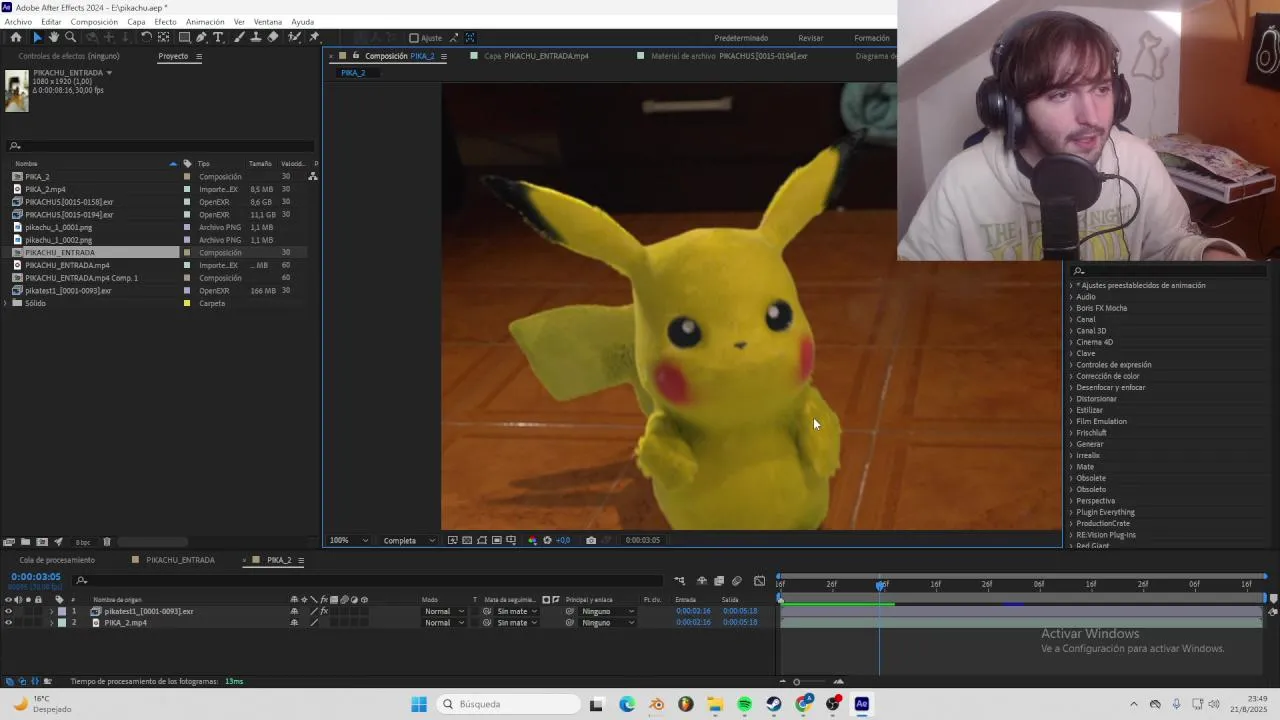Viewport: 1280px width, 720px height.
Task: Select PIKACHU_ENTRADA.mp4 Comp. 1 in Project list
Action: tap(82, 278)
